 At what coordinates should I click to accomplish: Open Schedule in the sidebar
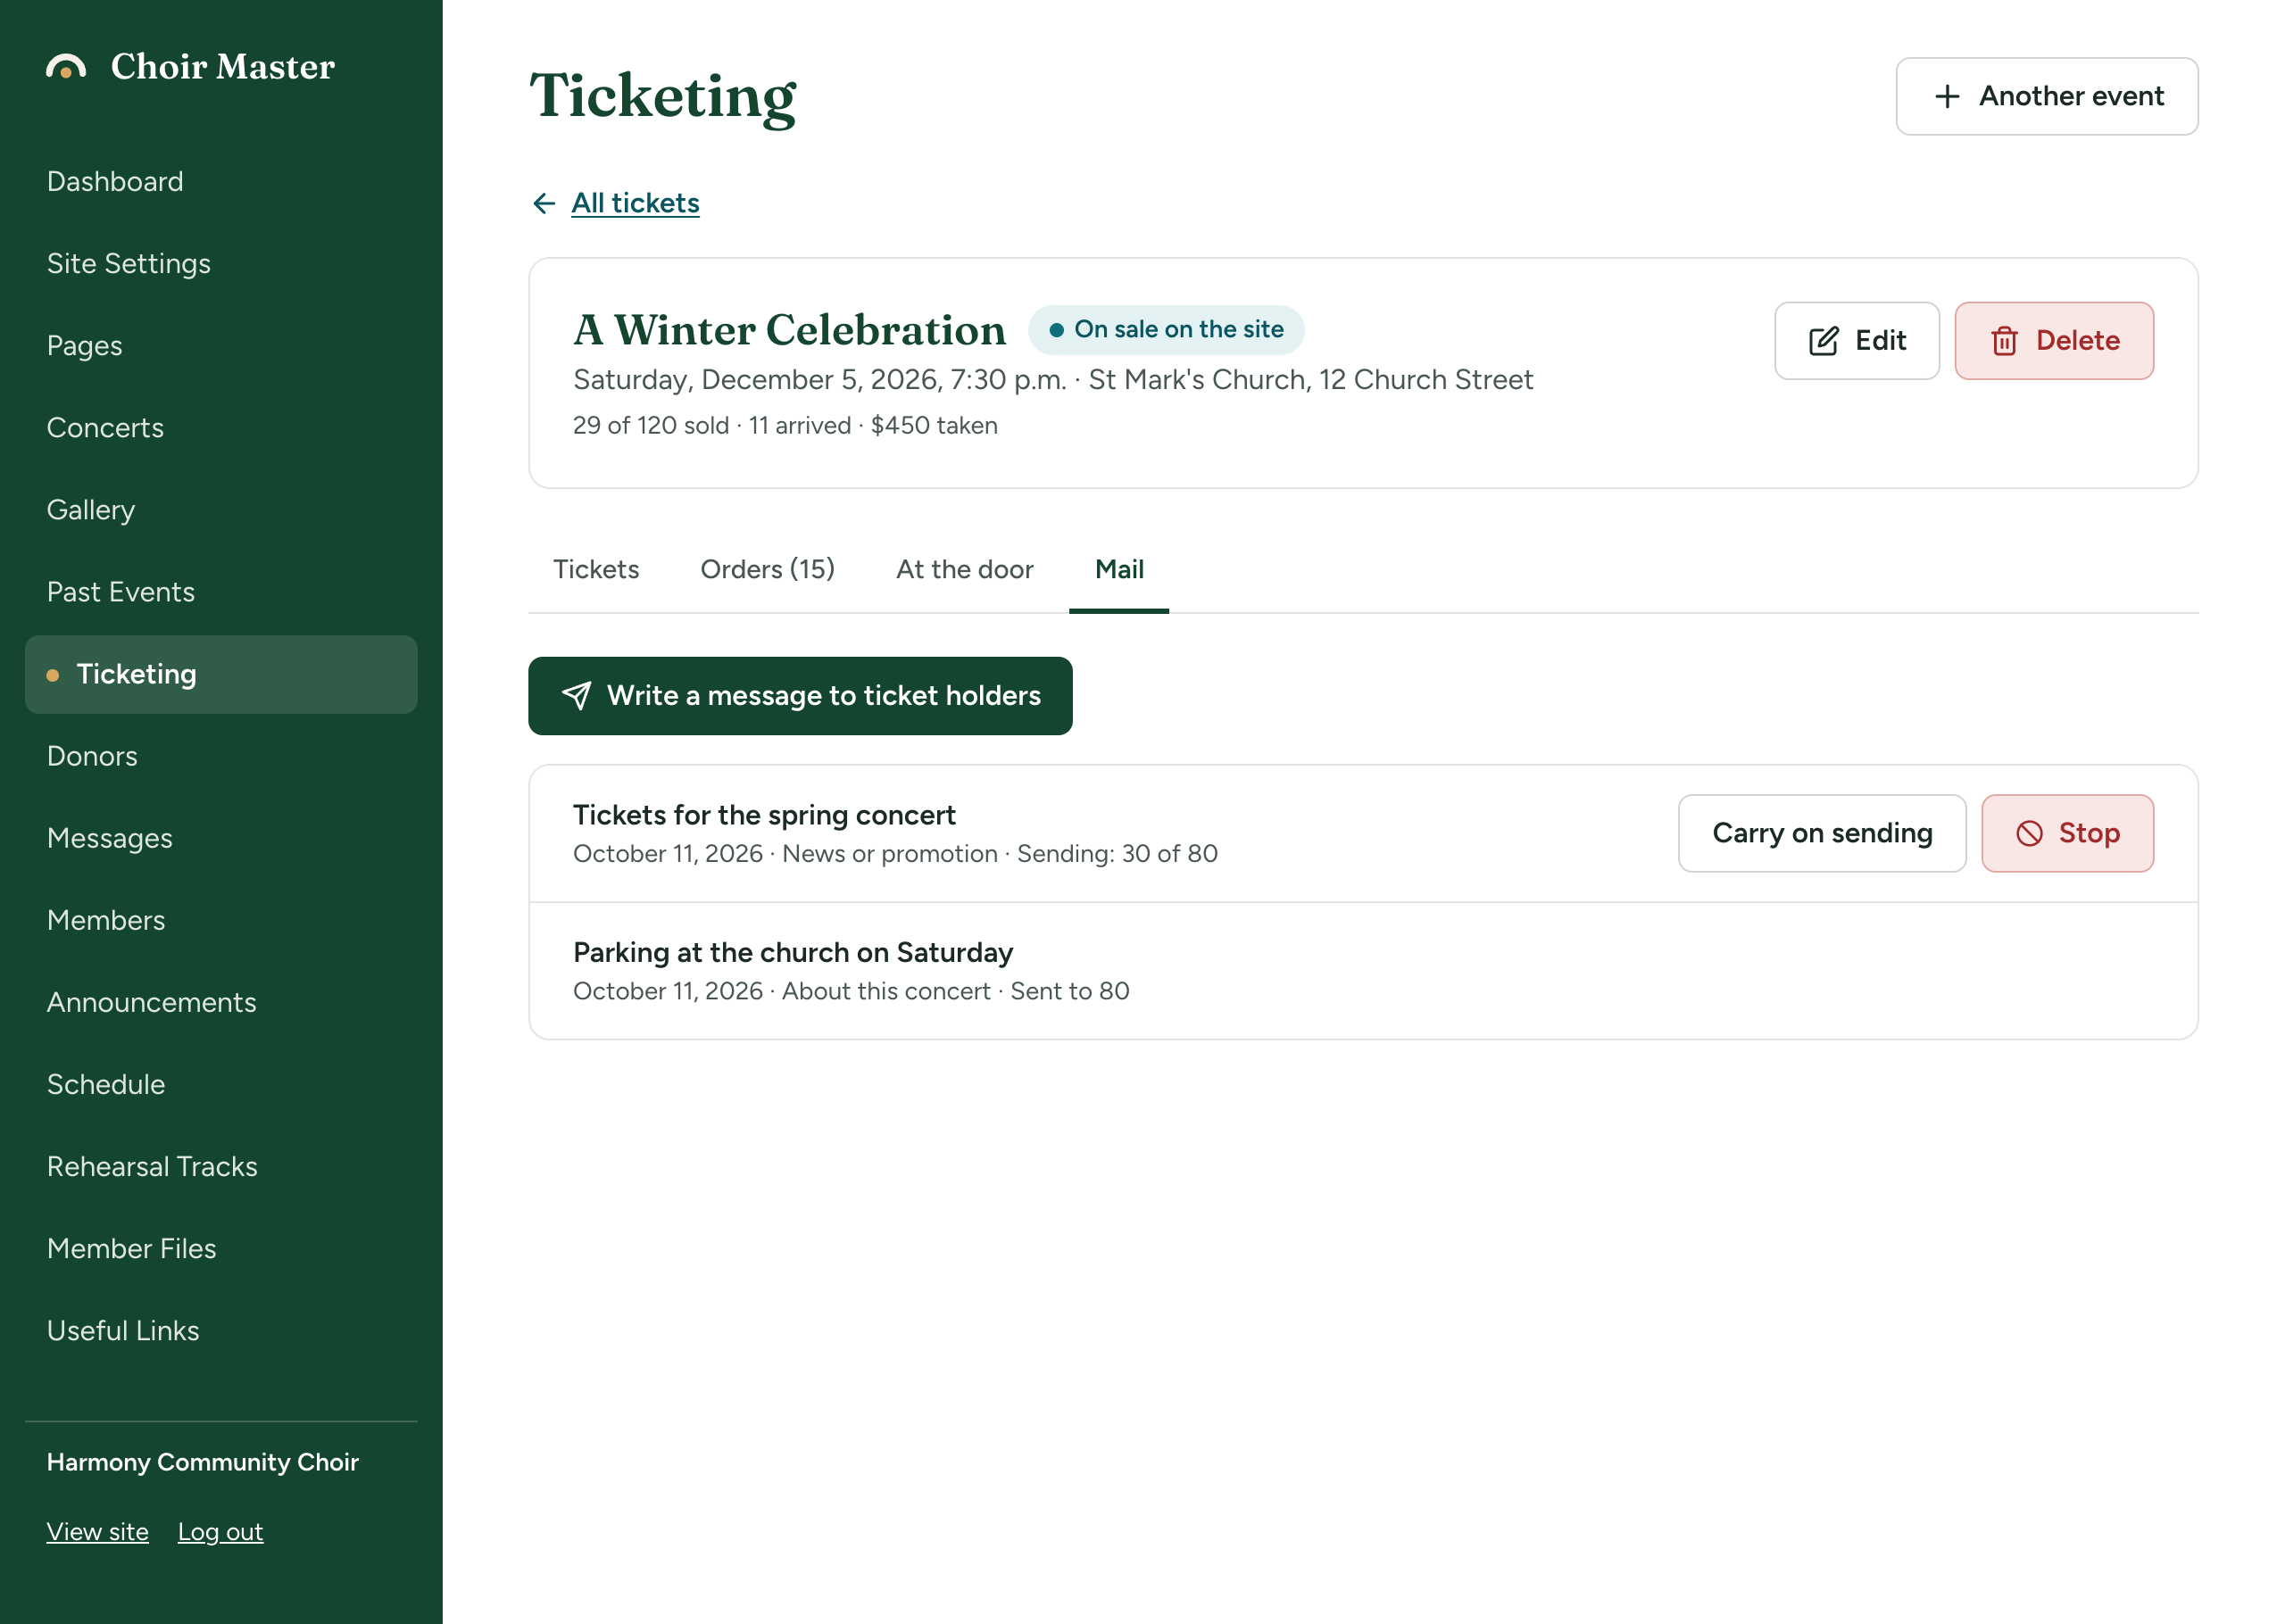pos(221,1085)
